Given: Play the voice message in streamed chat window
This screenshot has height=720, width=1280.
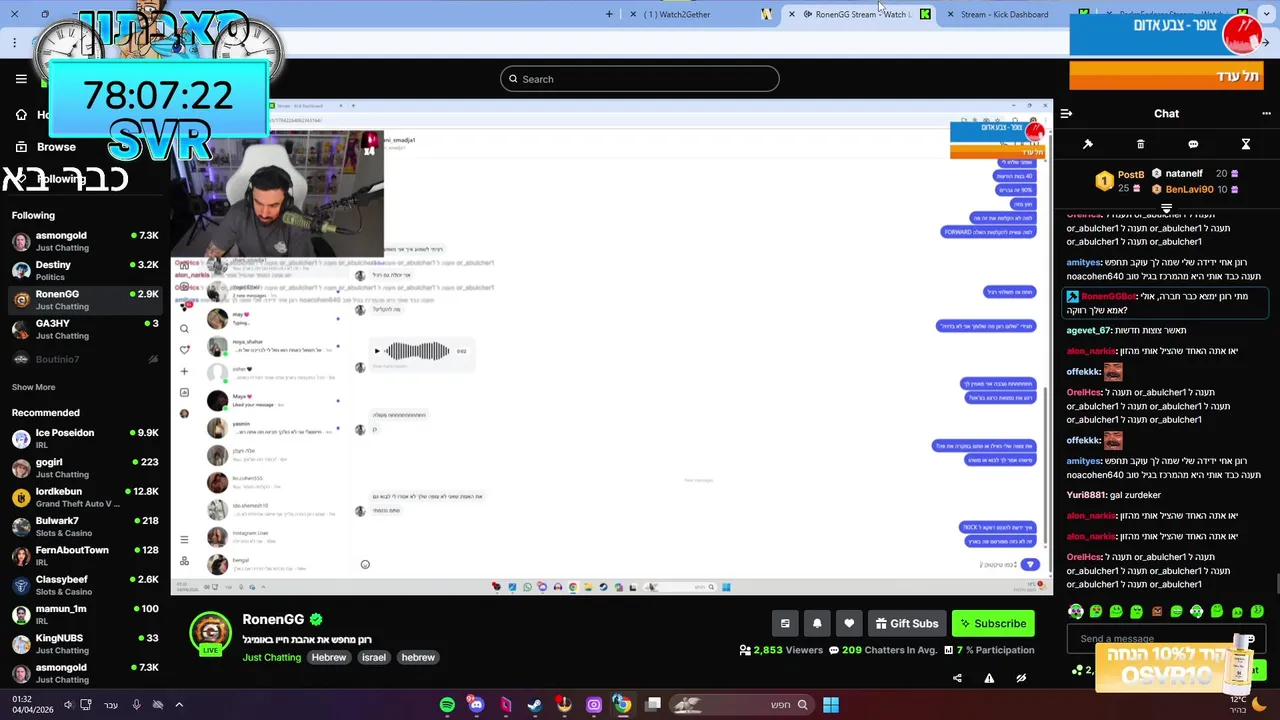Looking at the screenshot, I should coord(377,351).
